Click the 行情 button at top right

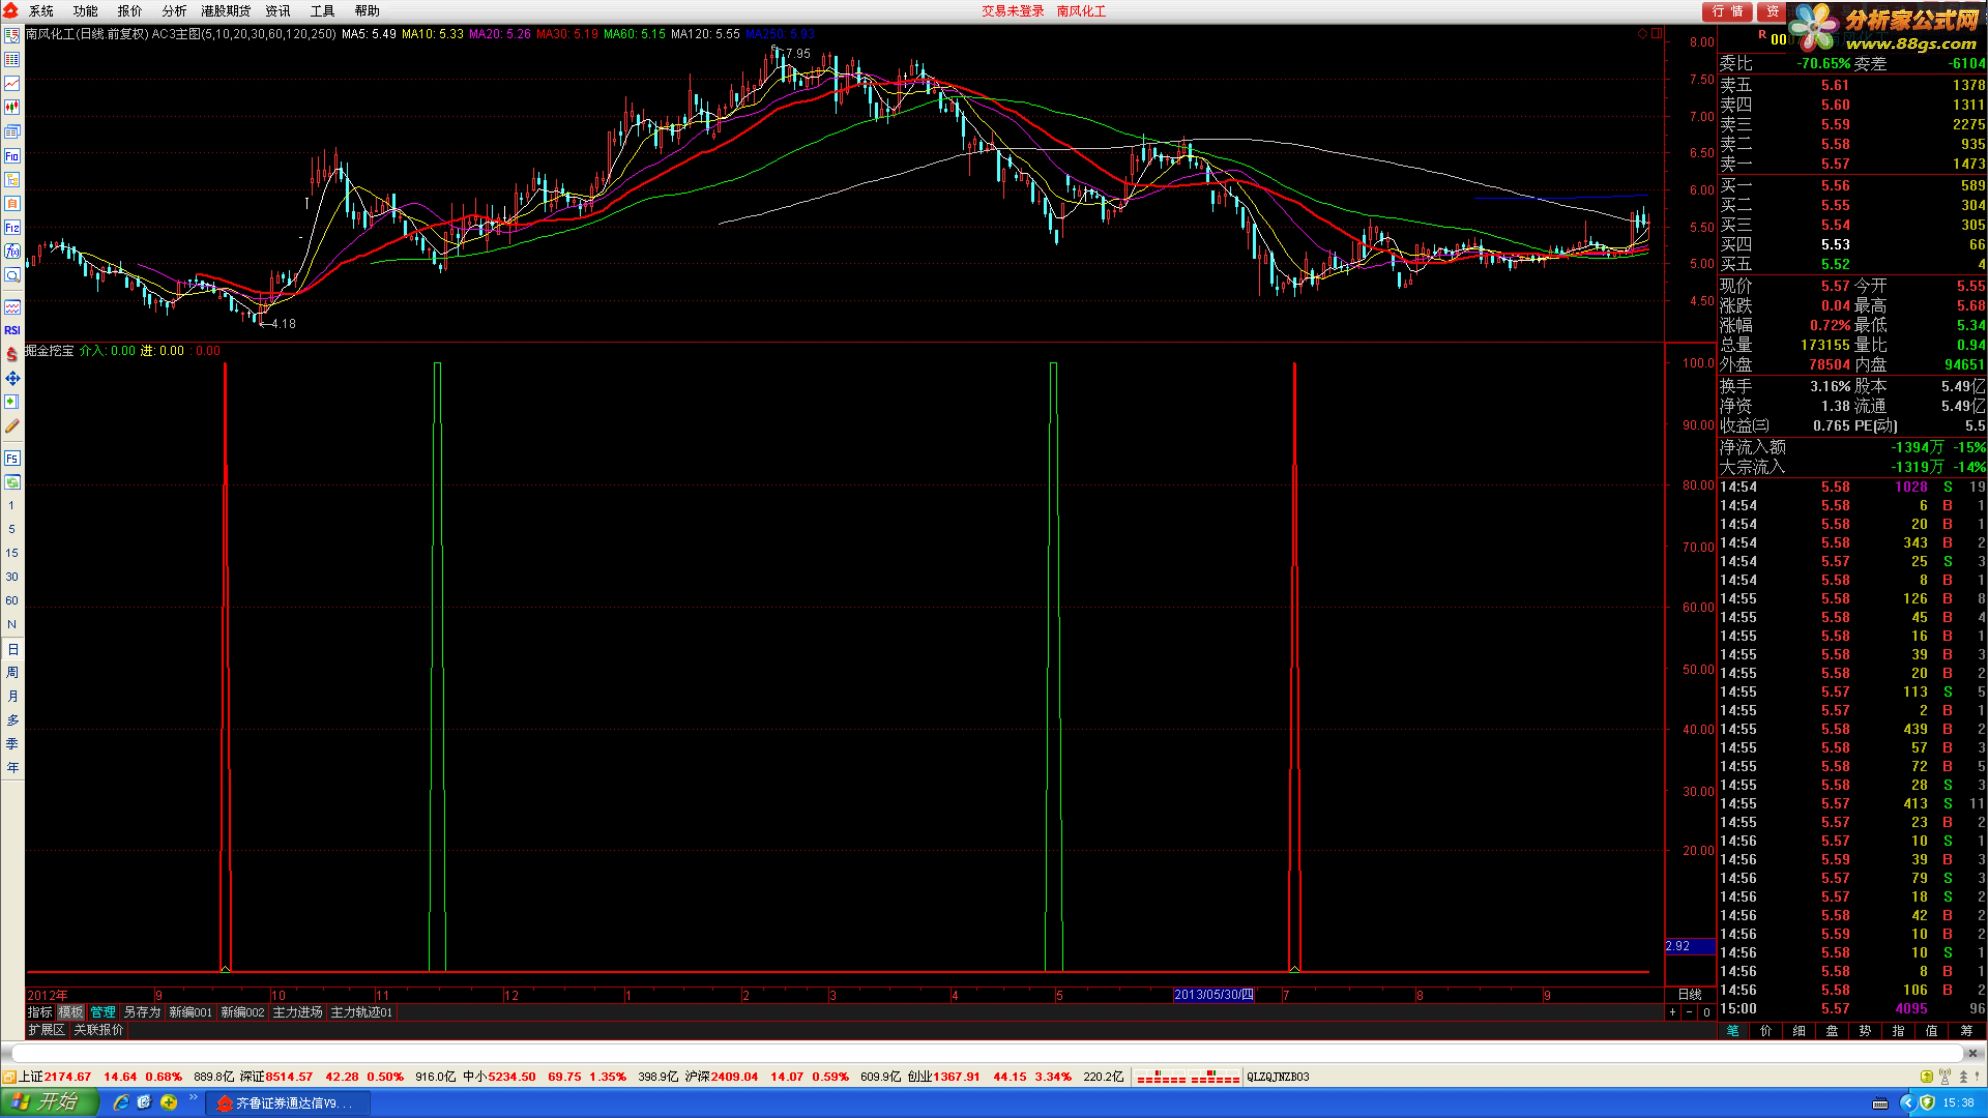[x=1727, y=11]
